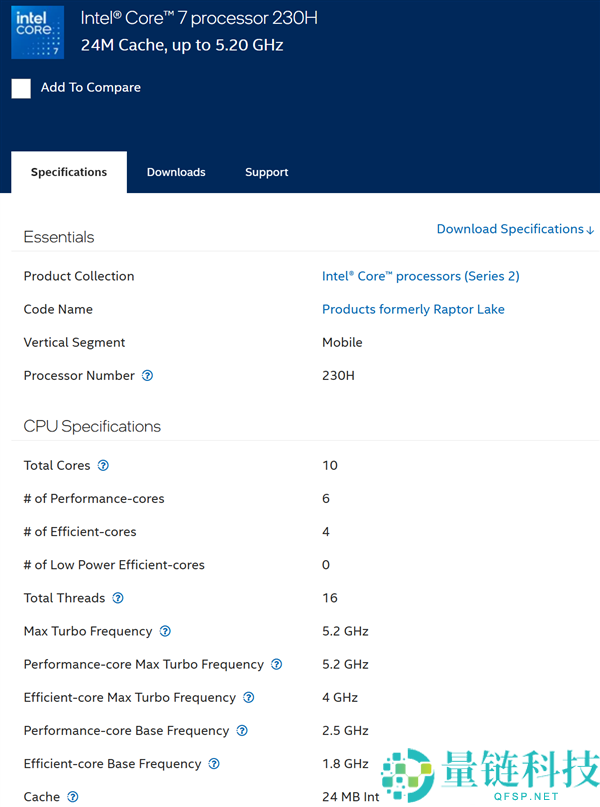Open Intel Core processors (Series 2) link
Viewport: 600px width, 807px height.
tap(420, 276)
